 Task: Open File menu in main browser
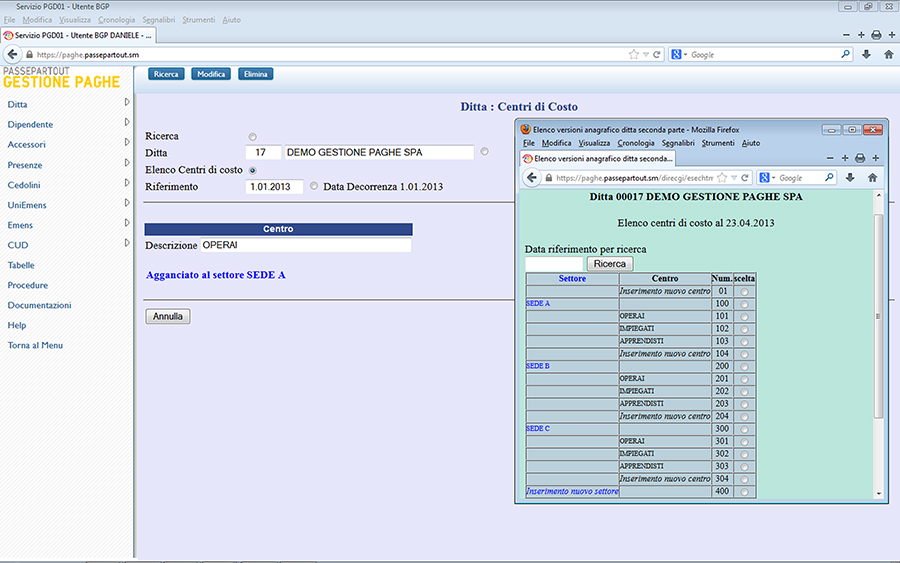(9, 20)
